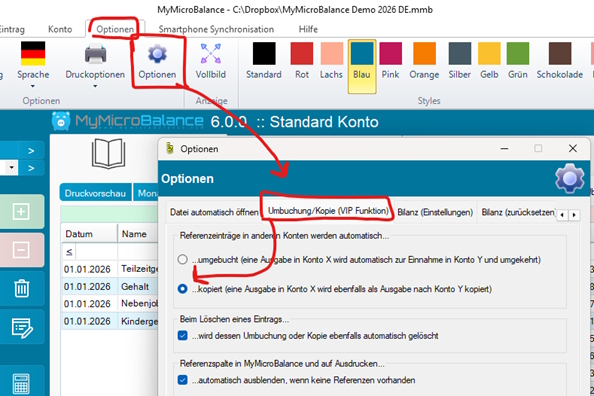The width and height of the screenshot is (594, 396).
Task: Switch to Datei automatisch öffnen tab
Action: [214, 212]
